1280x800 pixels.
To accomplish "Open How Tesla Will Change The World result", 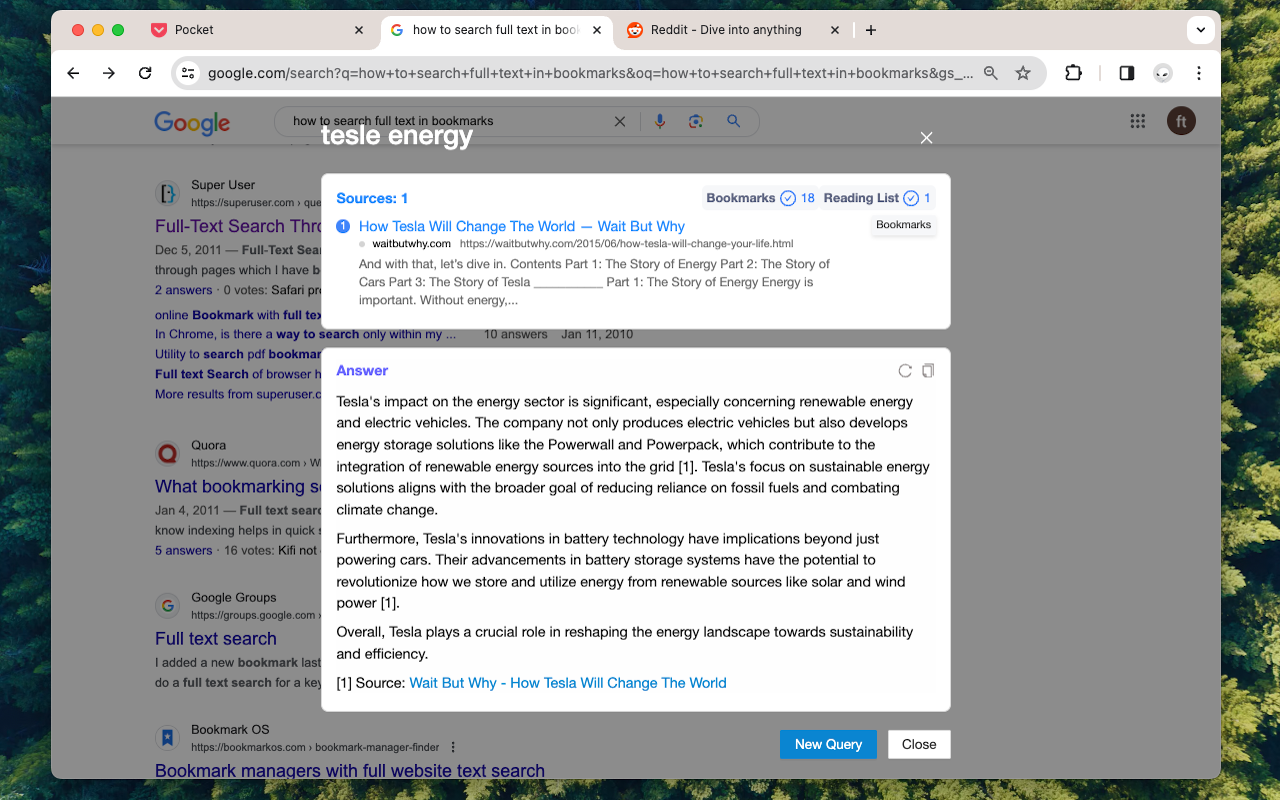I will (x=522, y=226).
